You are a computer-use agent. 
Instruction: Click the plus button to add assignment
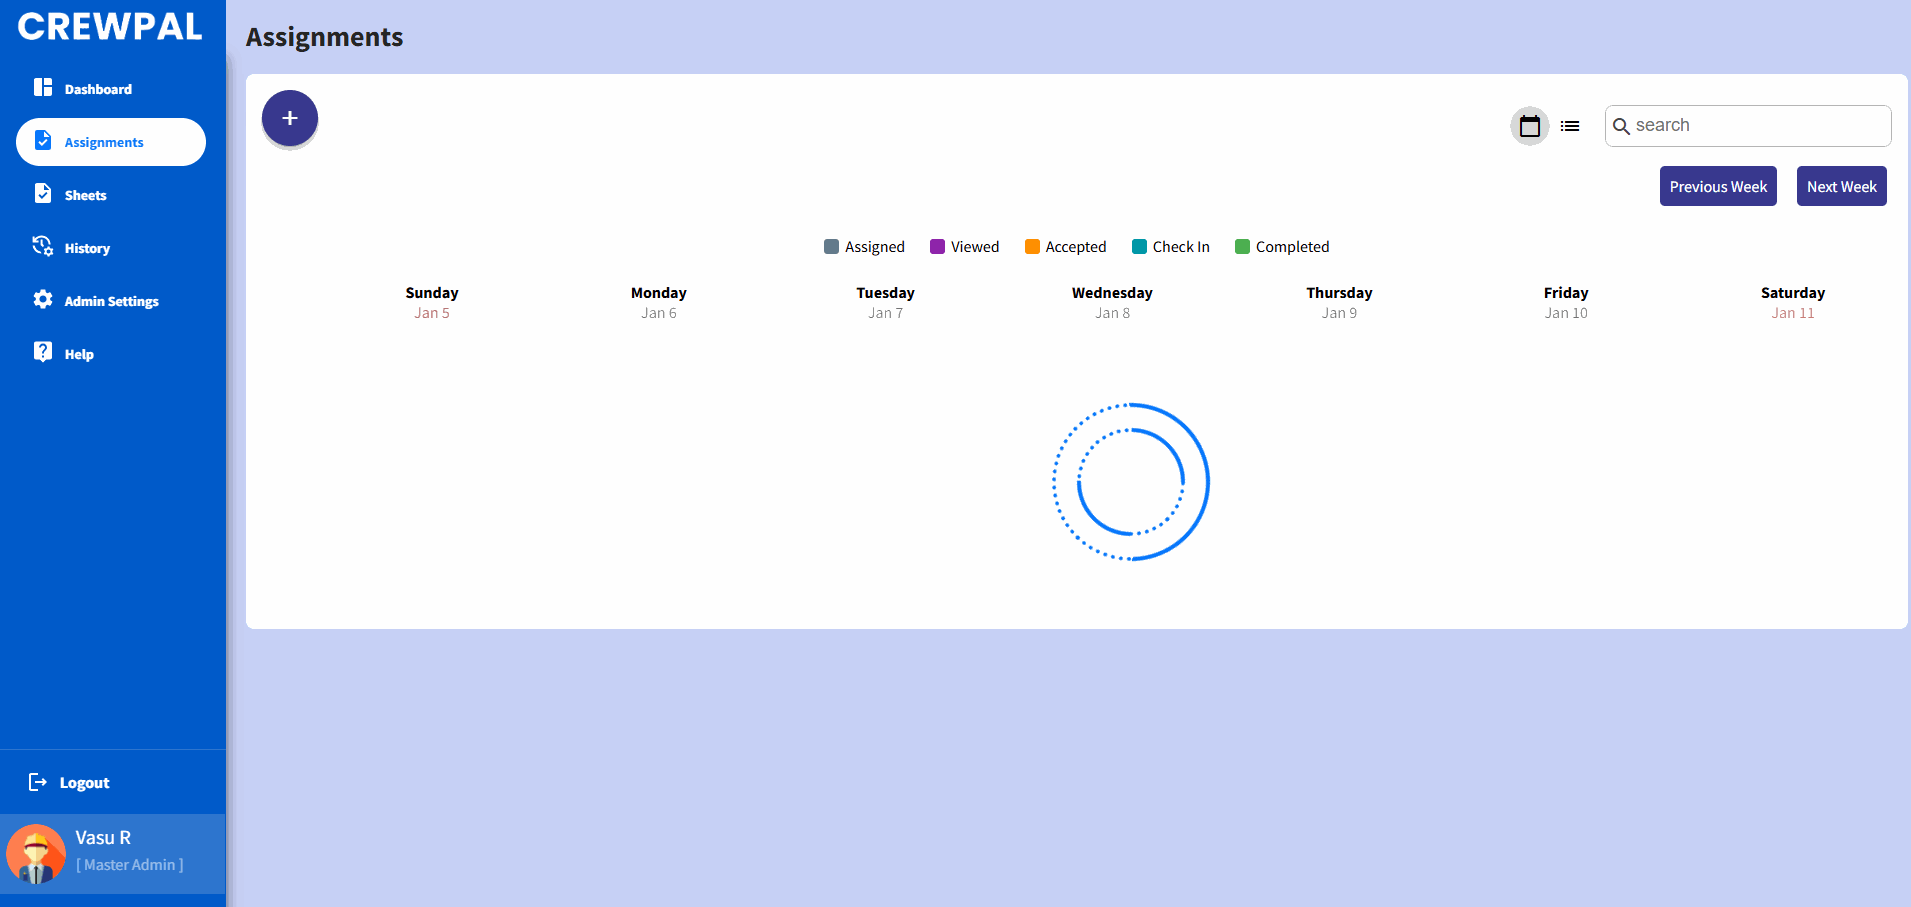290,119
